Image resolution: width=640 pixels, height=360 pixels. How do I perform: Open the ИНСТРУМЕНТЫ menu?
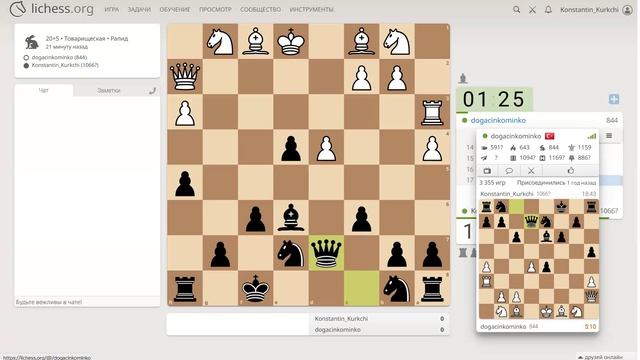coord(311,9)
